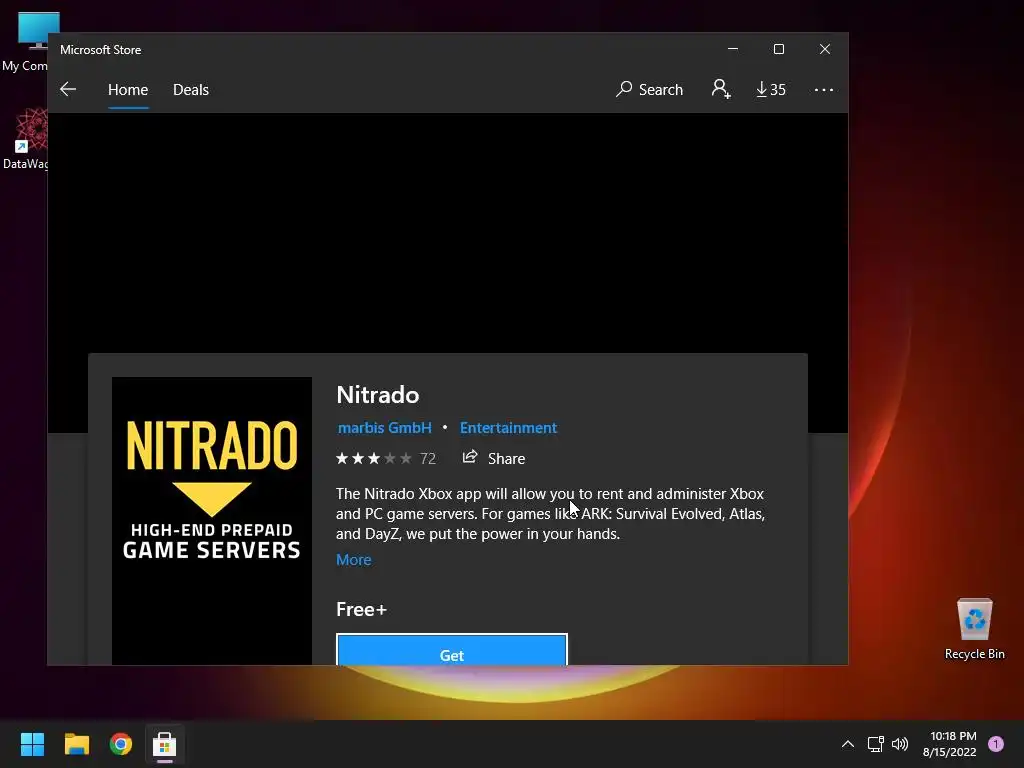
Task: Click the 72 ratings count
Action: point(428,458)
